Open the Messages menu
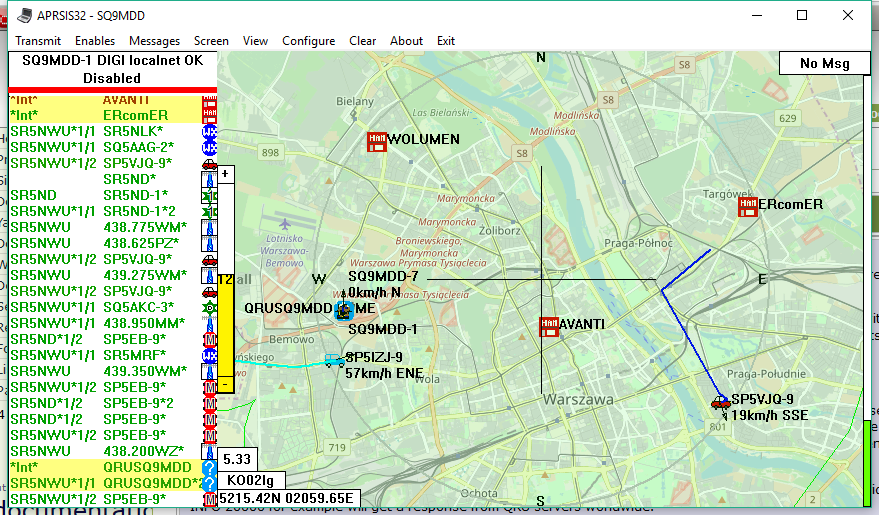879x515 pixels. [x=154, y=41]
